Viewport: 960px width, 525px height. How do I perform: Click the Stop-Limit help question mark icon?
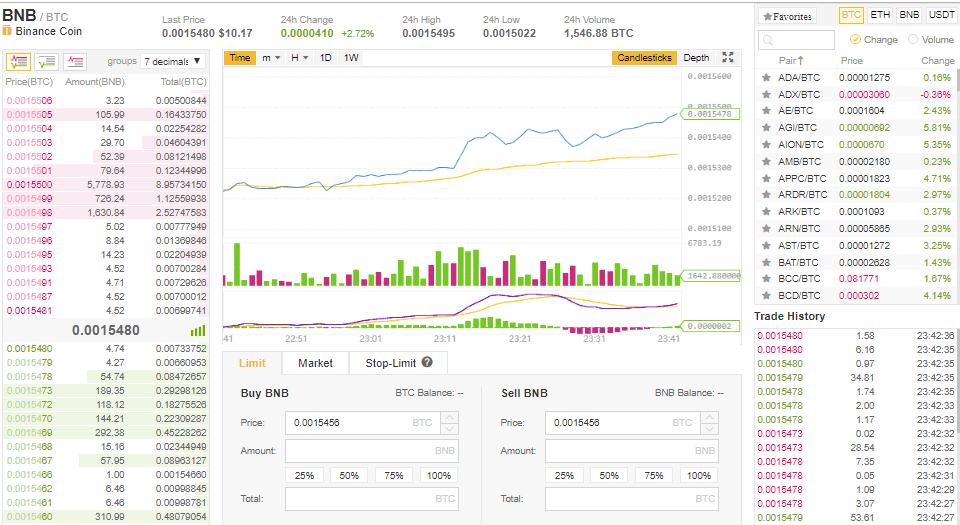pos(427,363)
